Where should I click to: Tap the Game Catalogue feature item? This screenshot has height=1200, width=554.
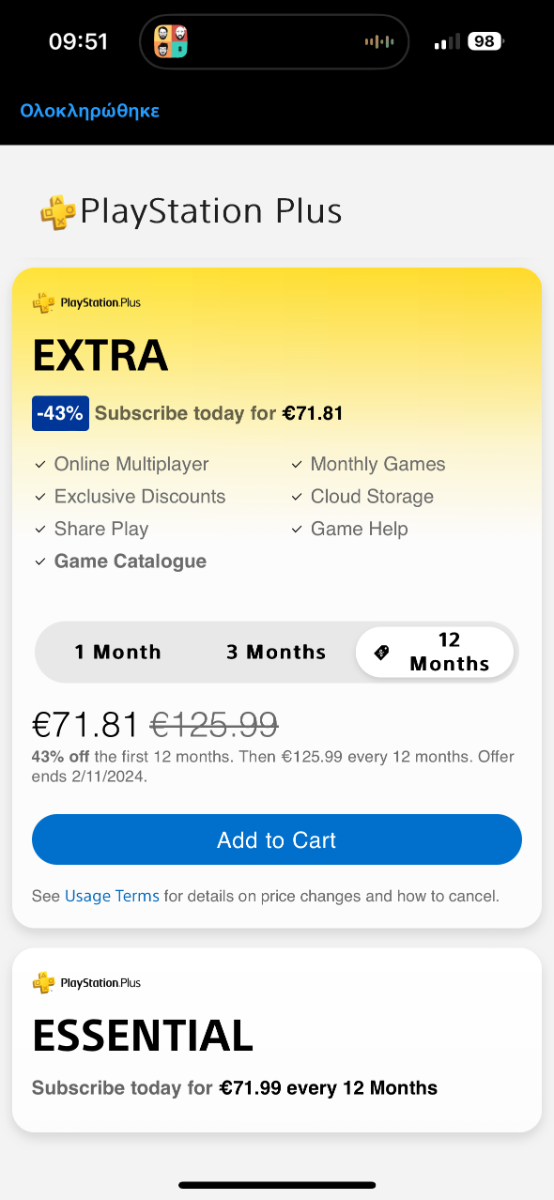tap(130, 561)
